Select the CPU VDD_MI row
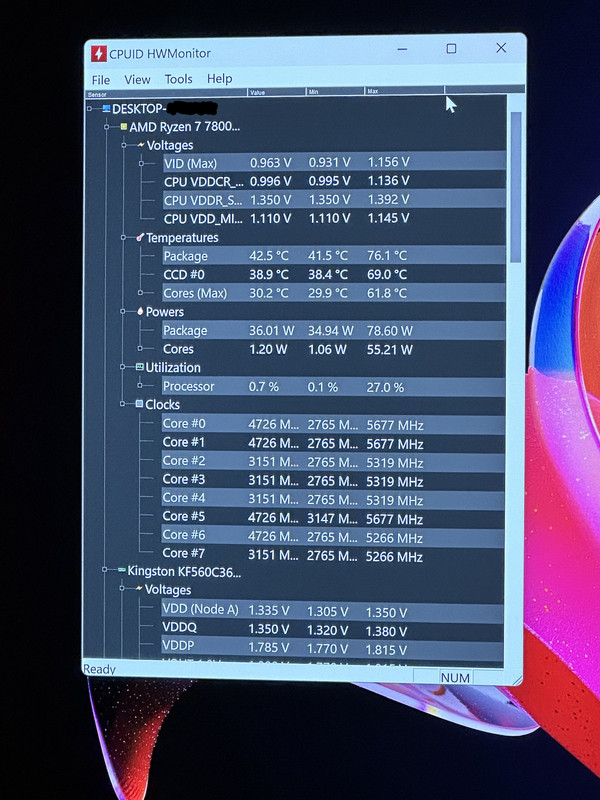The image size is (600, 800). (x=334, y=218)
